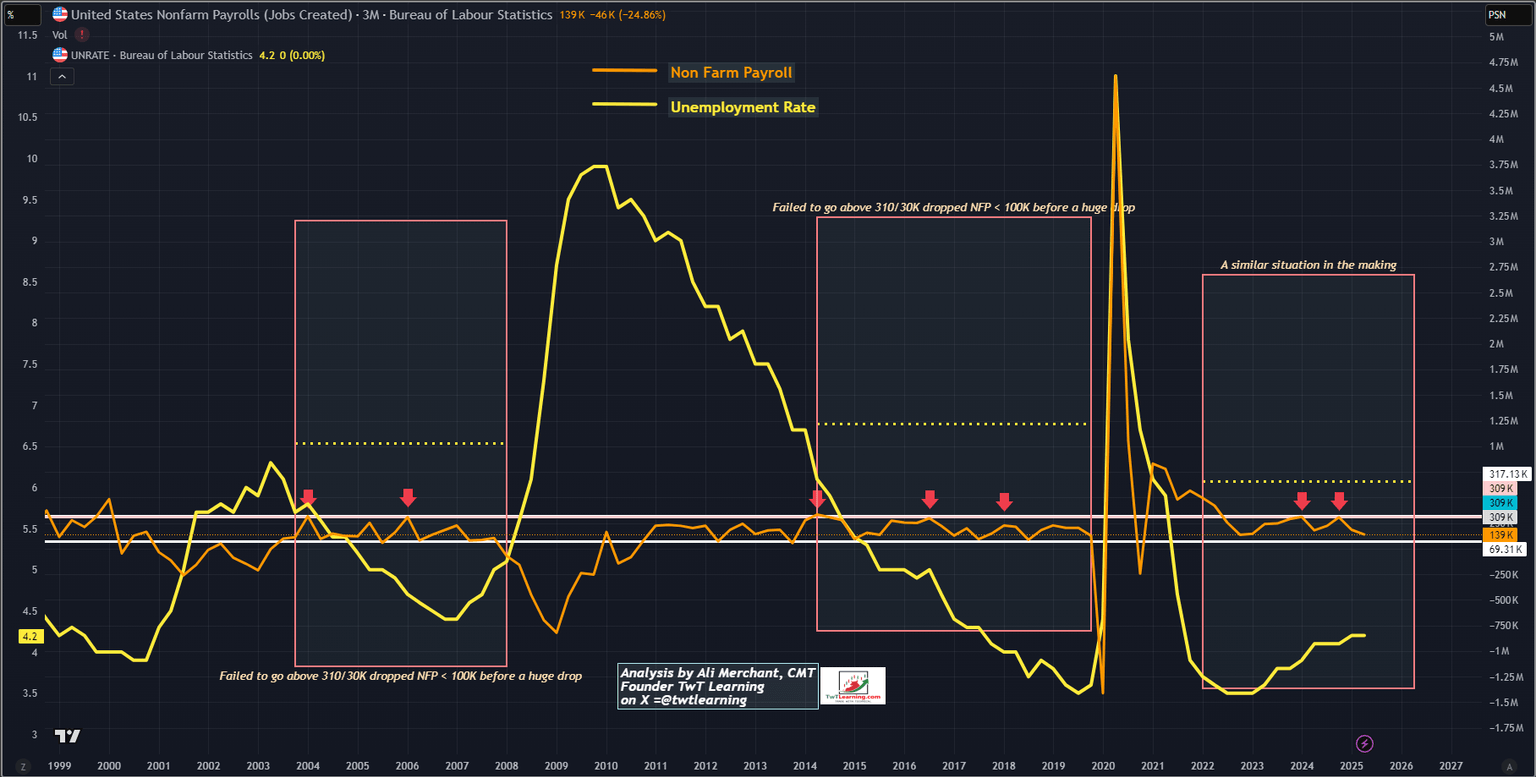Click the UNRATE value 4.2 0 (0.00%)
Screen dimensions: 1536x777
pyautogui.click(x=291, y=55)
